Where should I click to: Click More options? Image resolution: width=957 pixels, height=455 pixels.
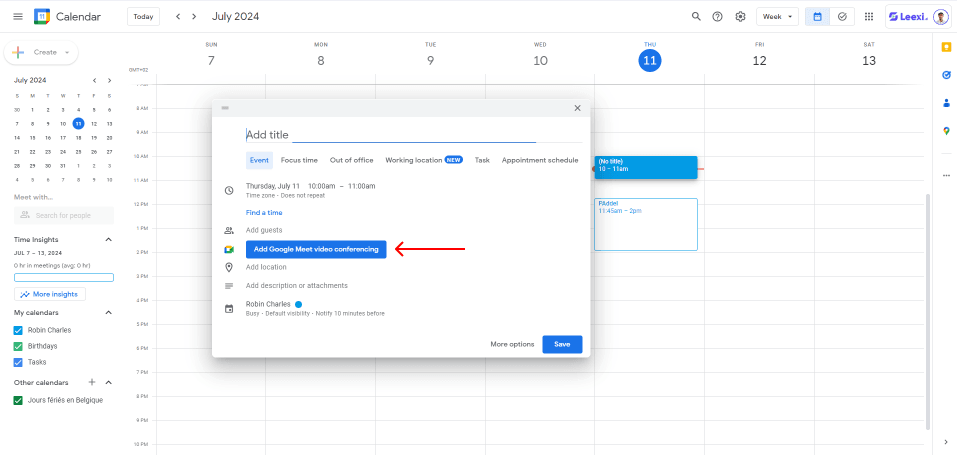coord(512,344)
